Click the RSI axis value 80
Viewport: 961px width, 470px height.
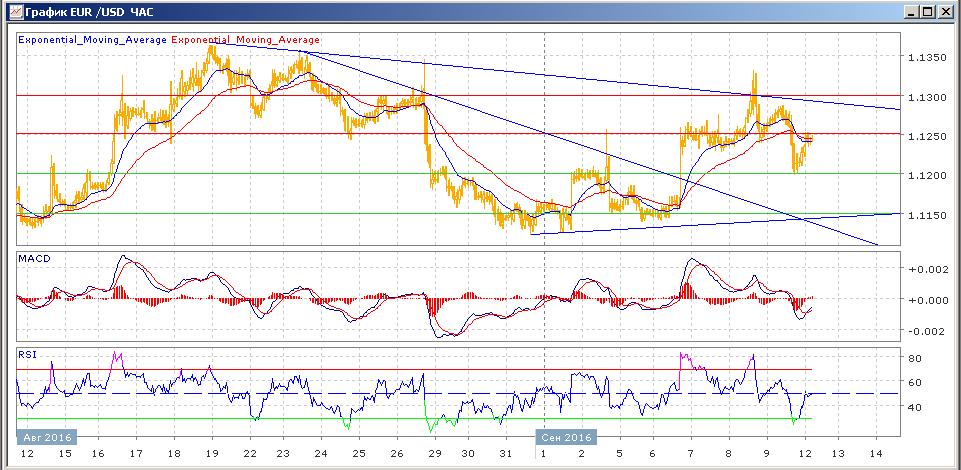click(917, 358)
